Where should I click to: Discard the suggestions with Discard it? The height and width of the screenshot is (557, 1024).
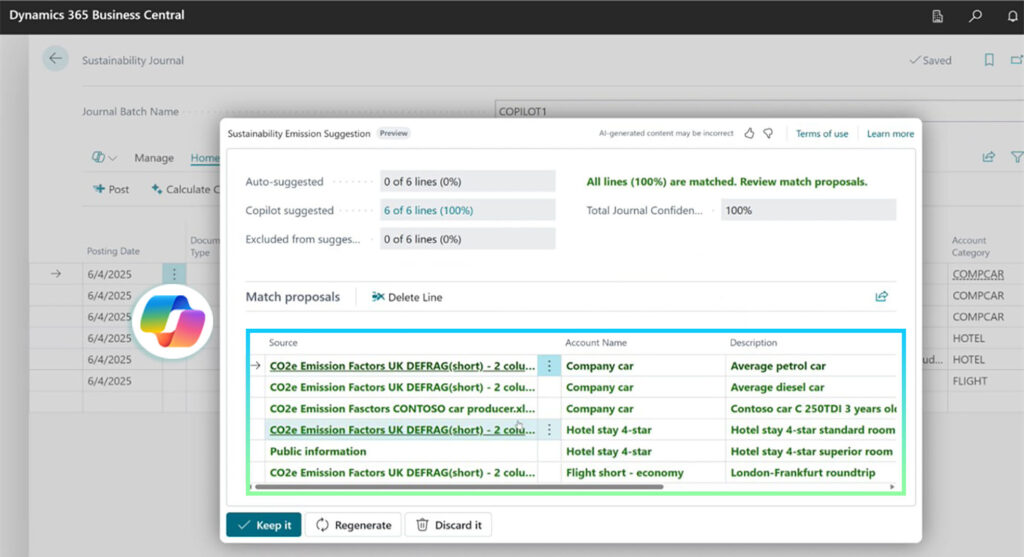tap(448, 525)
